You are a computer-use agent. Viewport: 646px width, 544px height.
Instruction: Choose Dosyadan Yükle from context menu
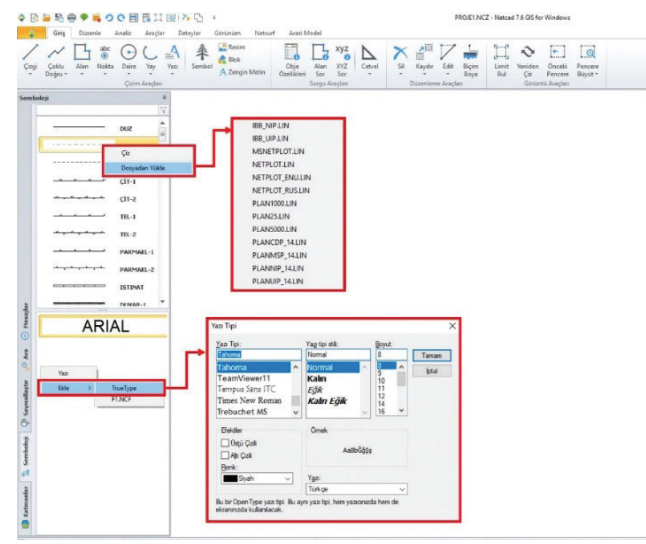(x=144, y=167)
